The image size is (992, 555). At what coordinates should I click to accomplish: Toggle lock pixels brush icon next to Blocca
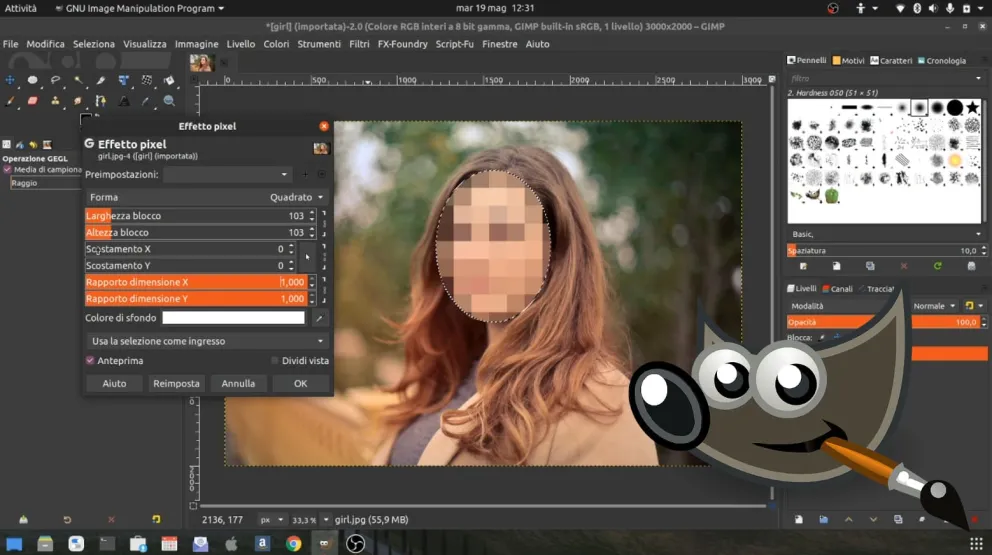pos(822,338)
